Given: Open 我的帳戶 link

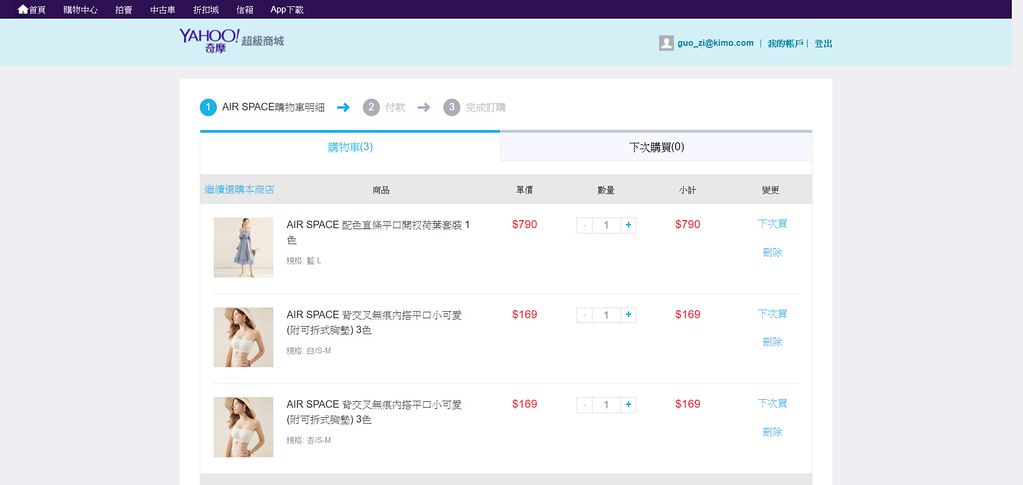Looking at the screenshot, I should 786,43.
